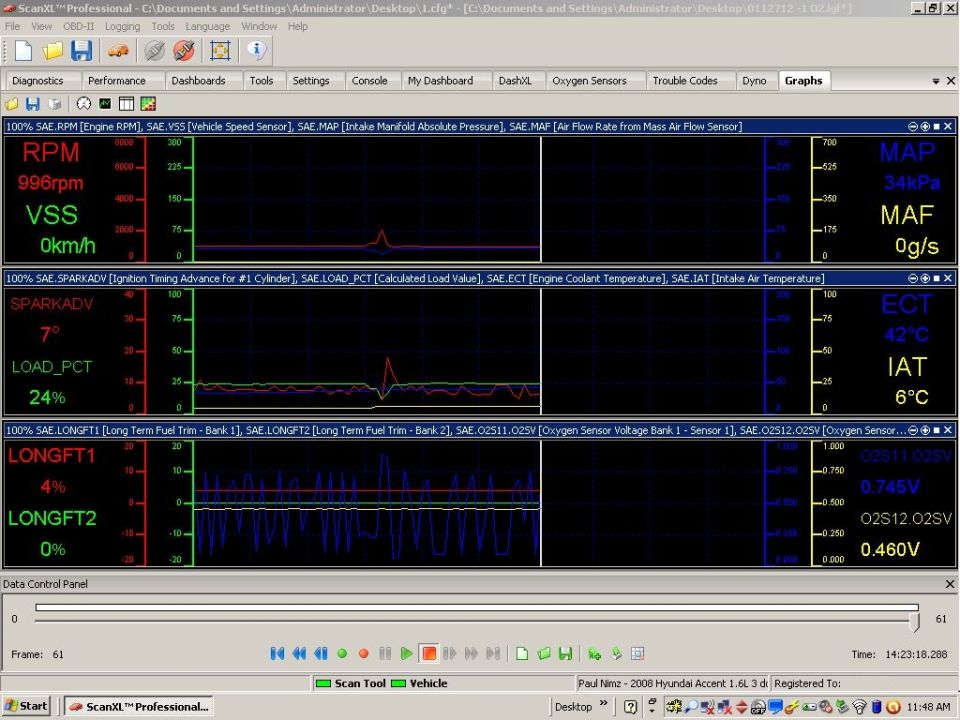Step forward one frame in playback
Viewport: 960px width, 720px height.
click(450, 654)
